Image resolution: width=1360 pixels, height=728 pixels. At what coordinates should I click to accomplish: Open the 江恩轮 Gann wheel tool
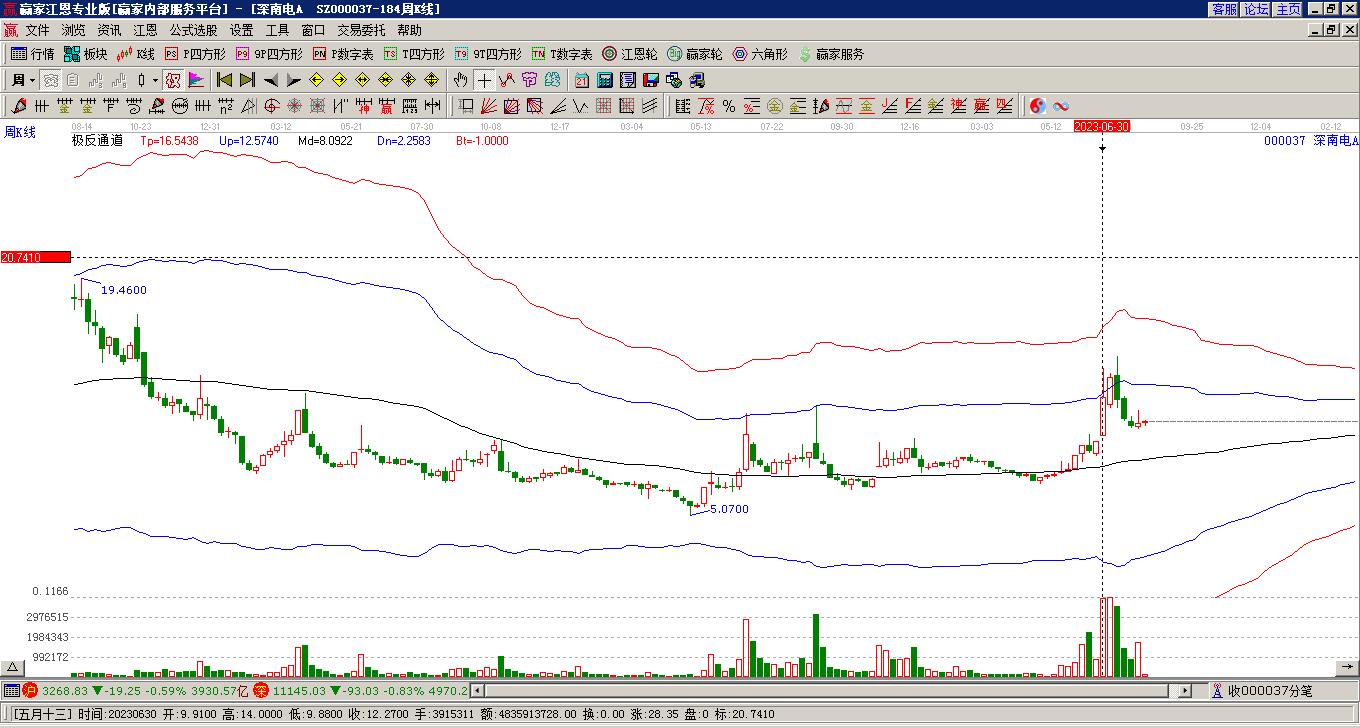click(x=629, y=54)
